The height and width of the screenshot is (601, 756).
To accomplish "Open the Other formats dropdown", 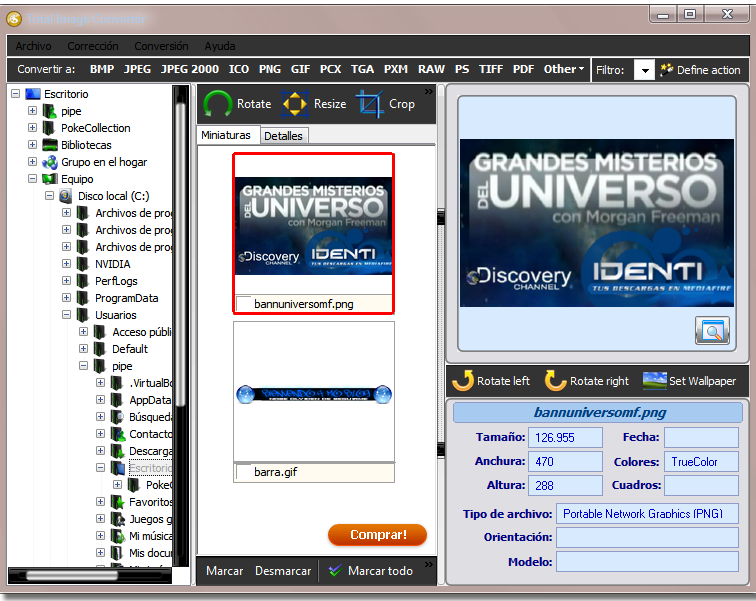I will point(563,69).
